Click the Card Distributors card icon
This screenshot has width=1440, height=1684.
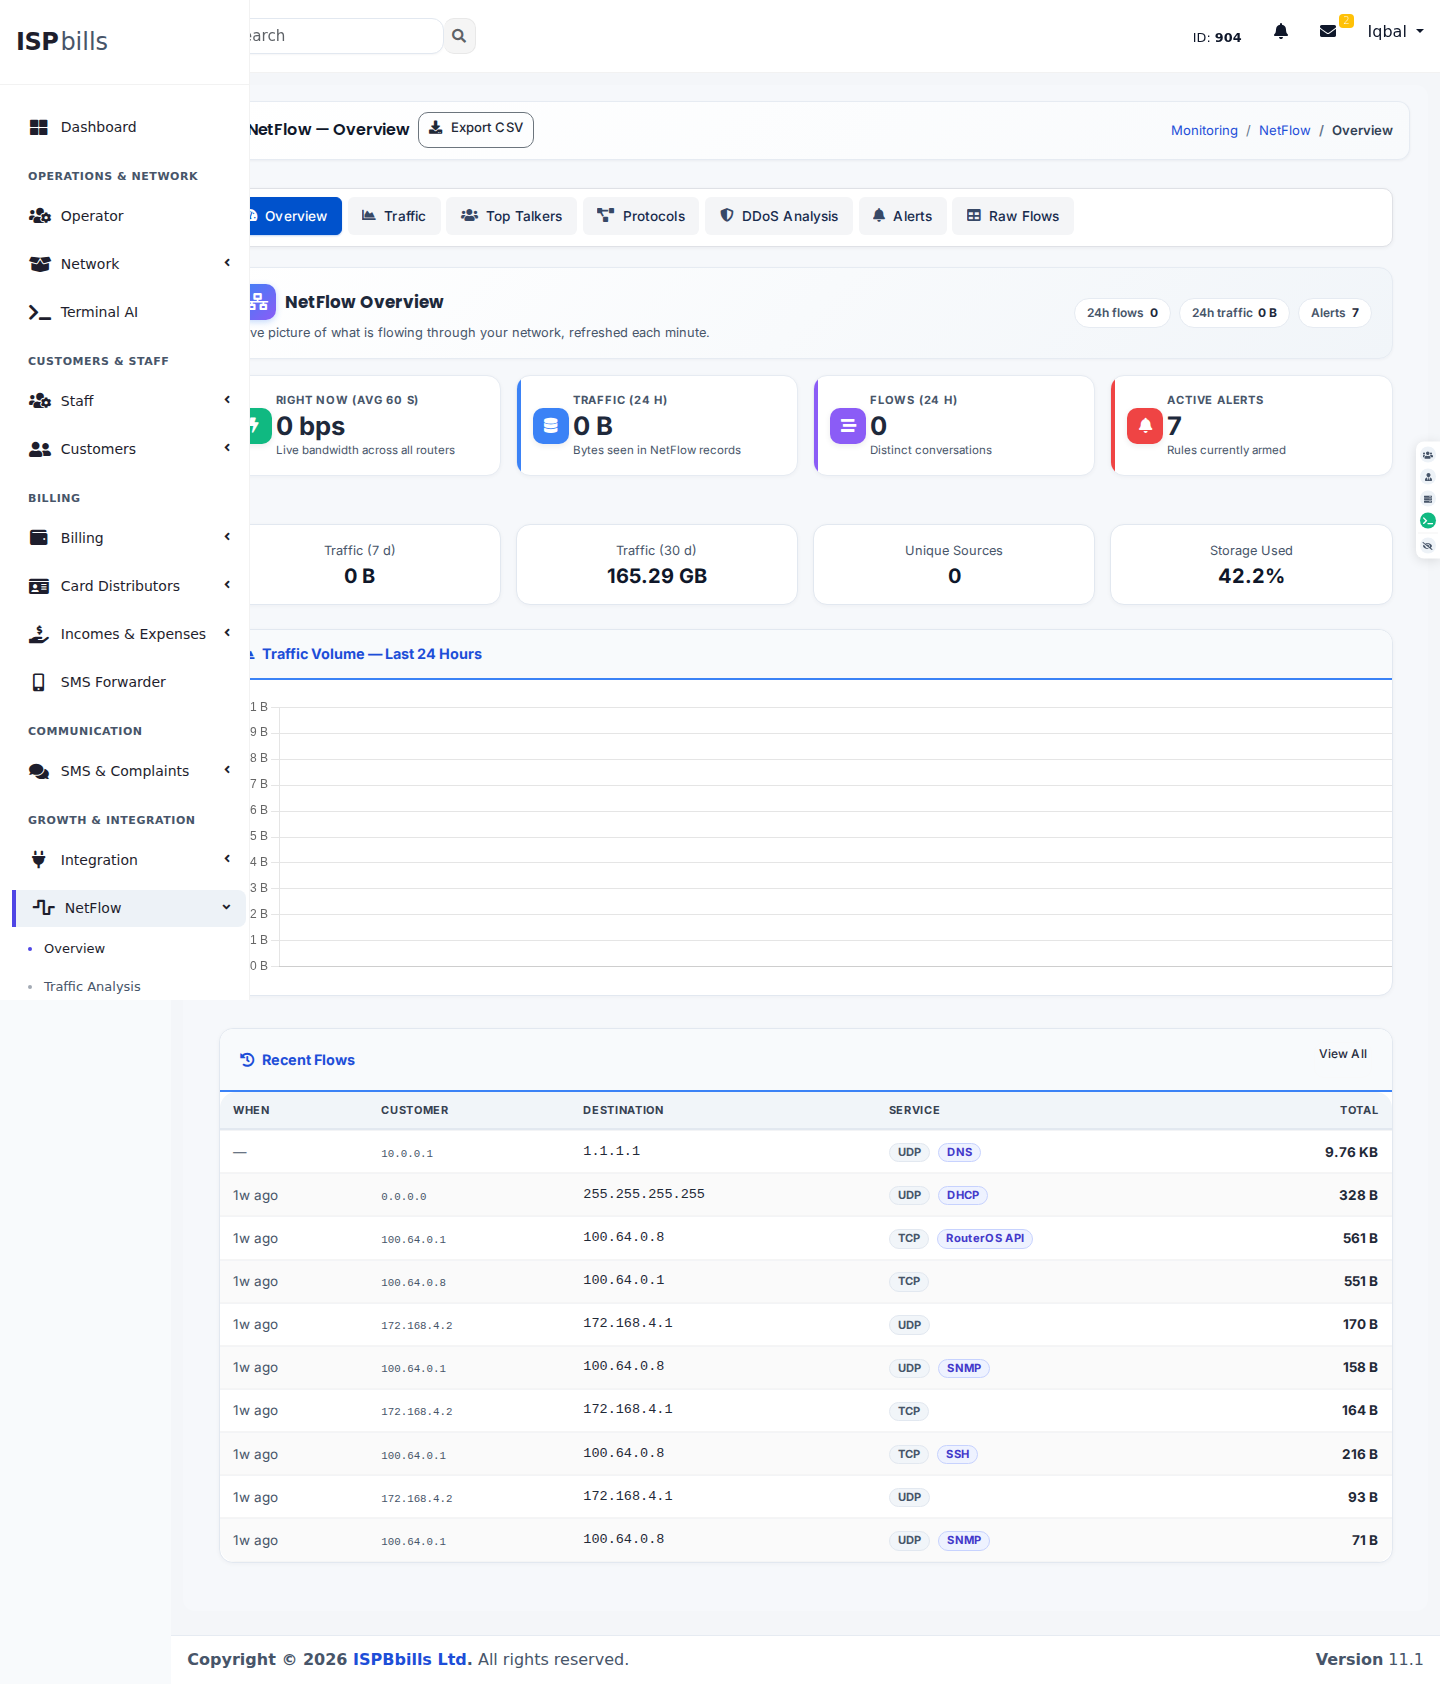point(39,586)
